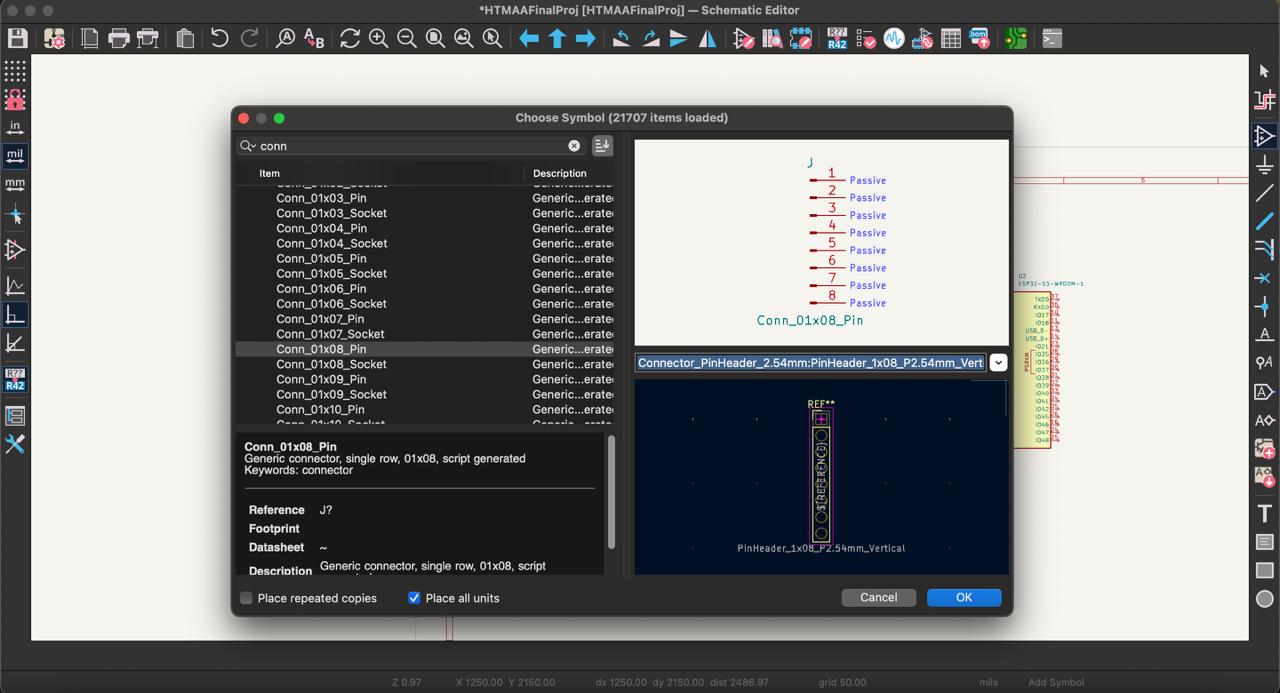Click the Print icon in the toolbar
This screenshot has width=1280, height=693.
point(119,38)
